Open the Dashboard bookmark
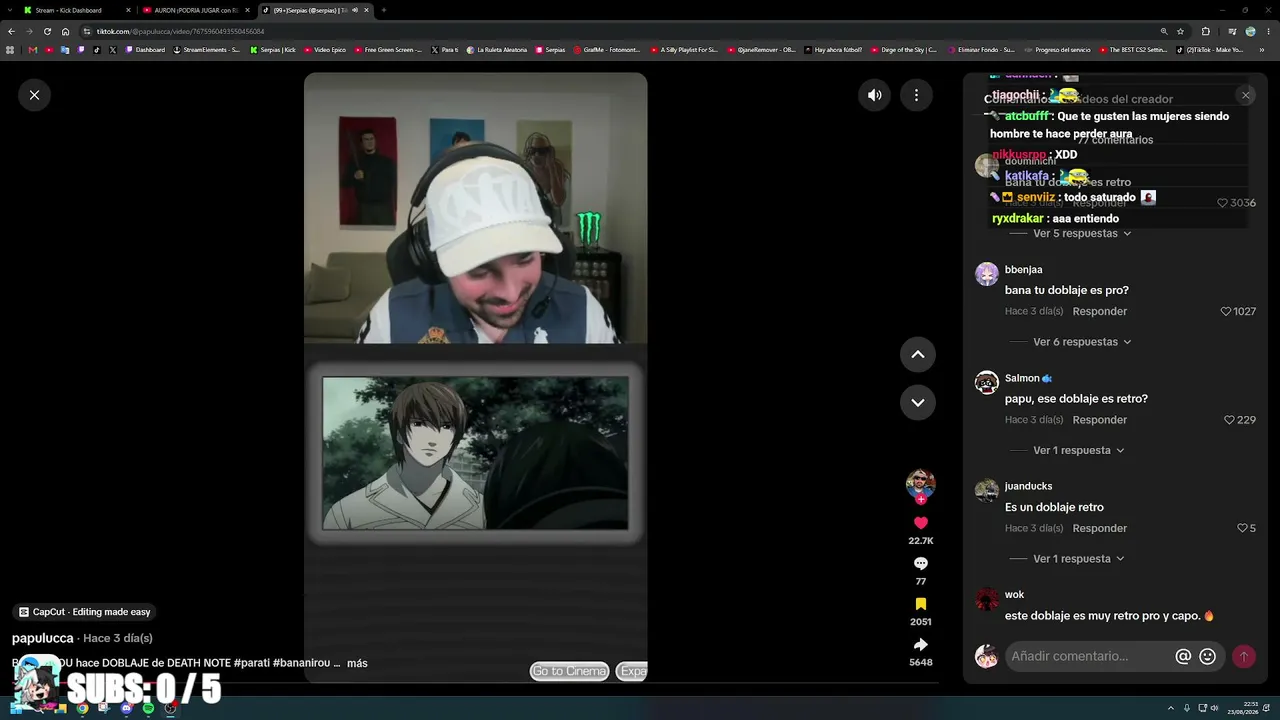 click(145, 49)
